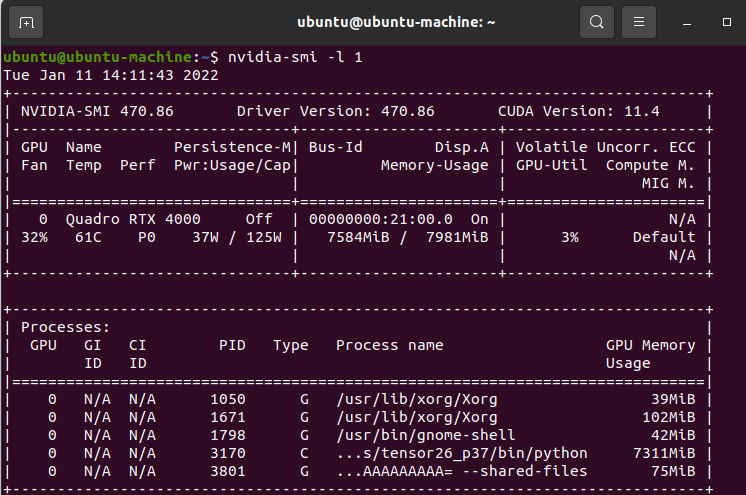Image resolution: width=746 pixels, height=495 pixels.
Task: Click the GPU Memory column header
Action: tap(650, 346)
